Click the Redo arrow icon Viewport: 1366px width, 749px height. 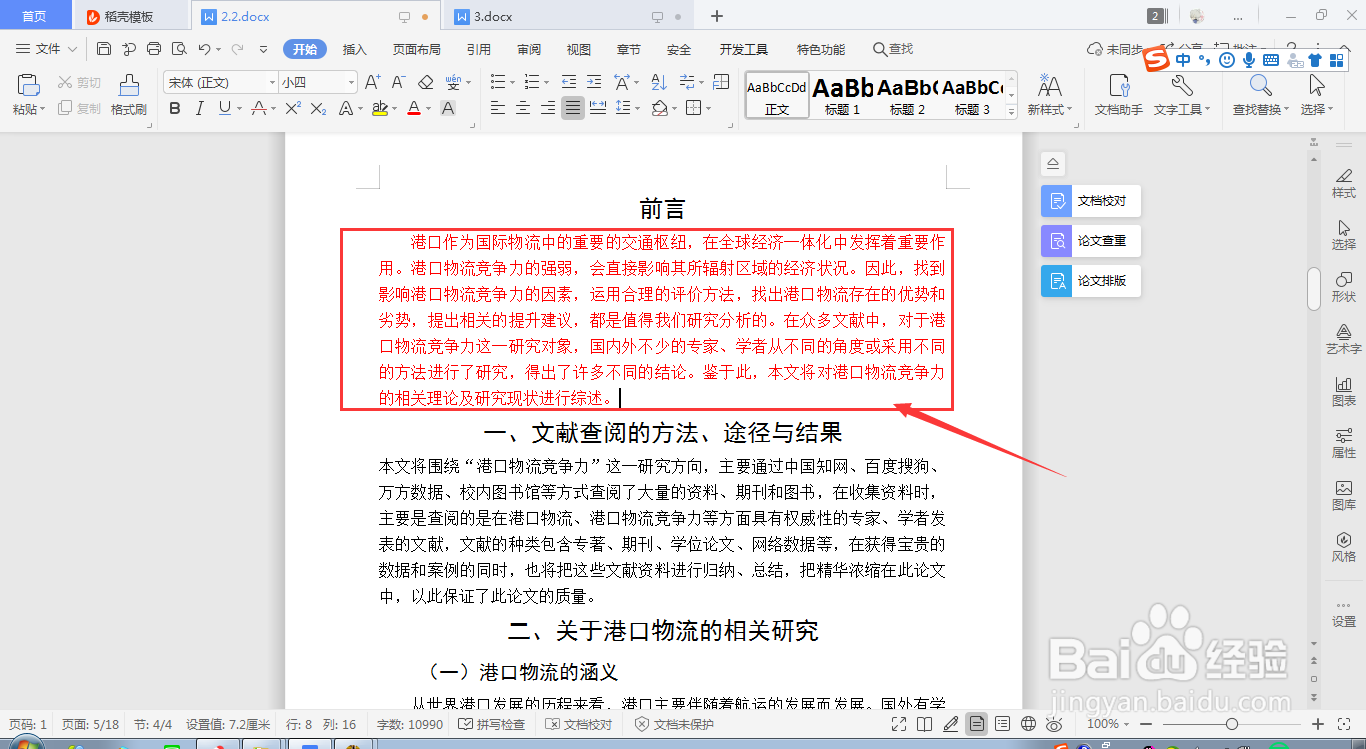pyautogui.click(x=237, y=49)
